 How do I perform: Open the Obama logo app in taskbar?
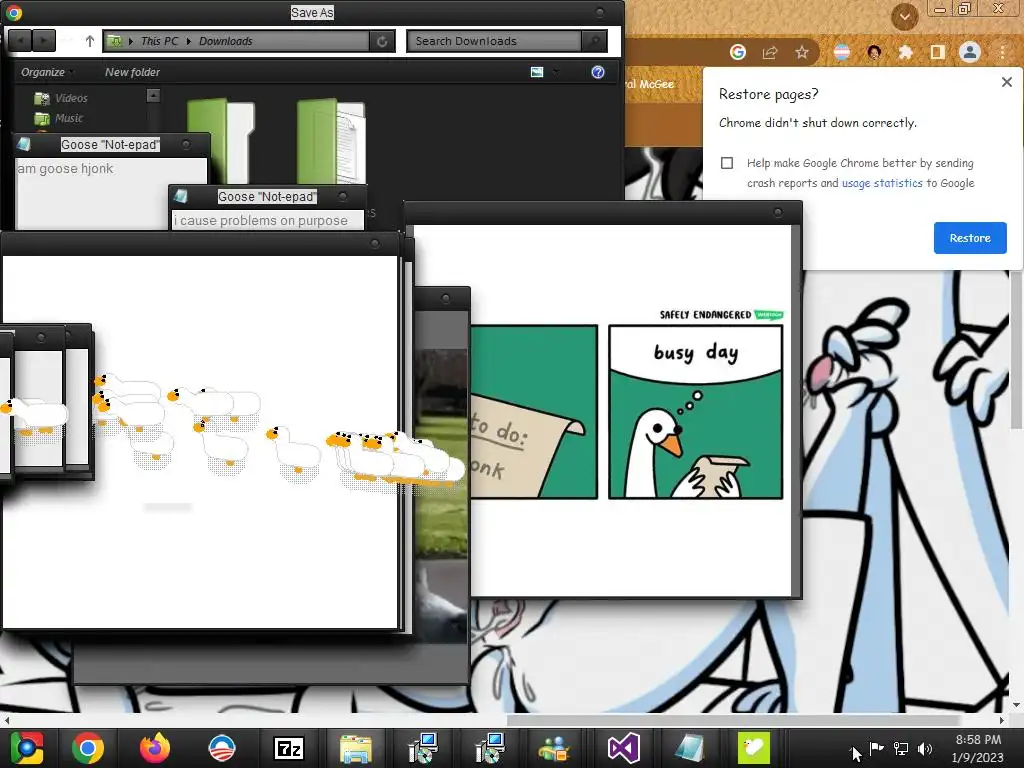pos(221,748)
